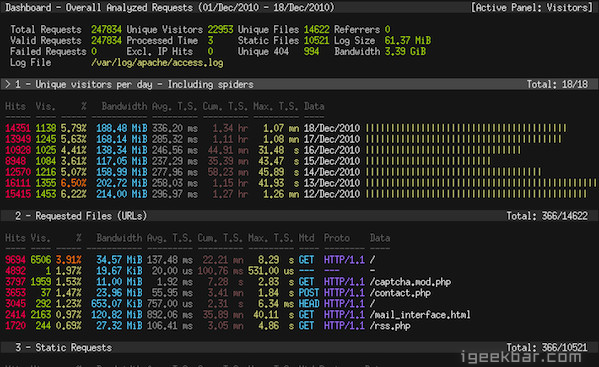Click the HEAD method in Requested Files
Screen dimensions: 599x367
(309, 304)
